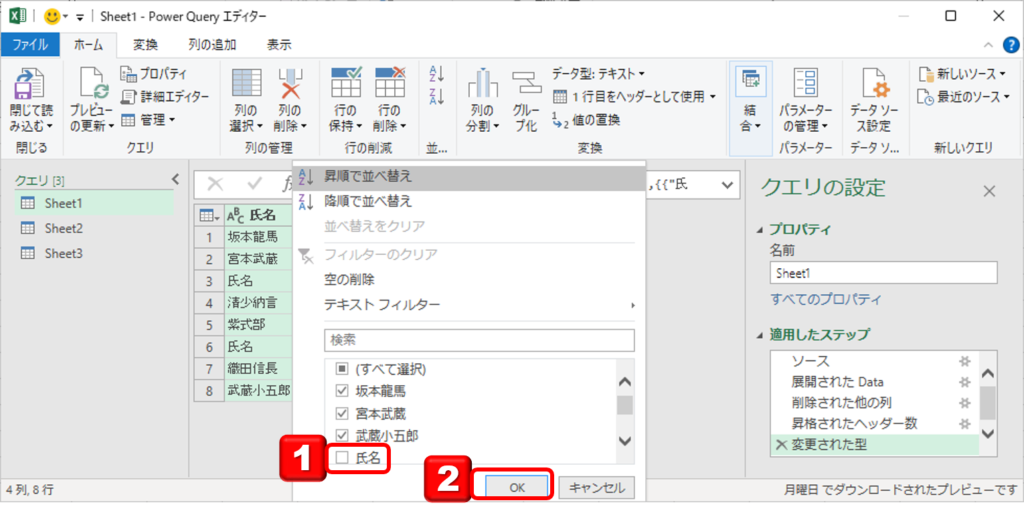Click the sort descending ribbon icon
This screenshot has width=1024, height=525.
[x=436, y=97]
